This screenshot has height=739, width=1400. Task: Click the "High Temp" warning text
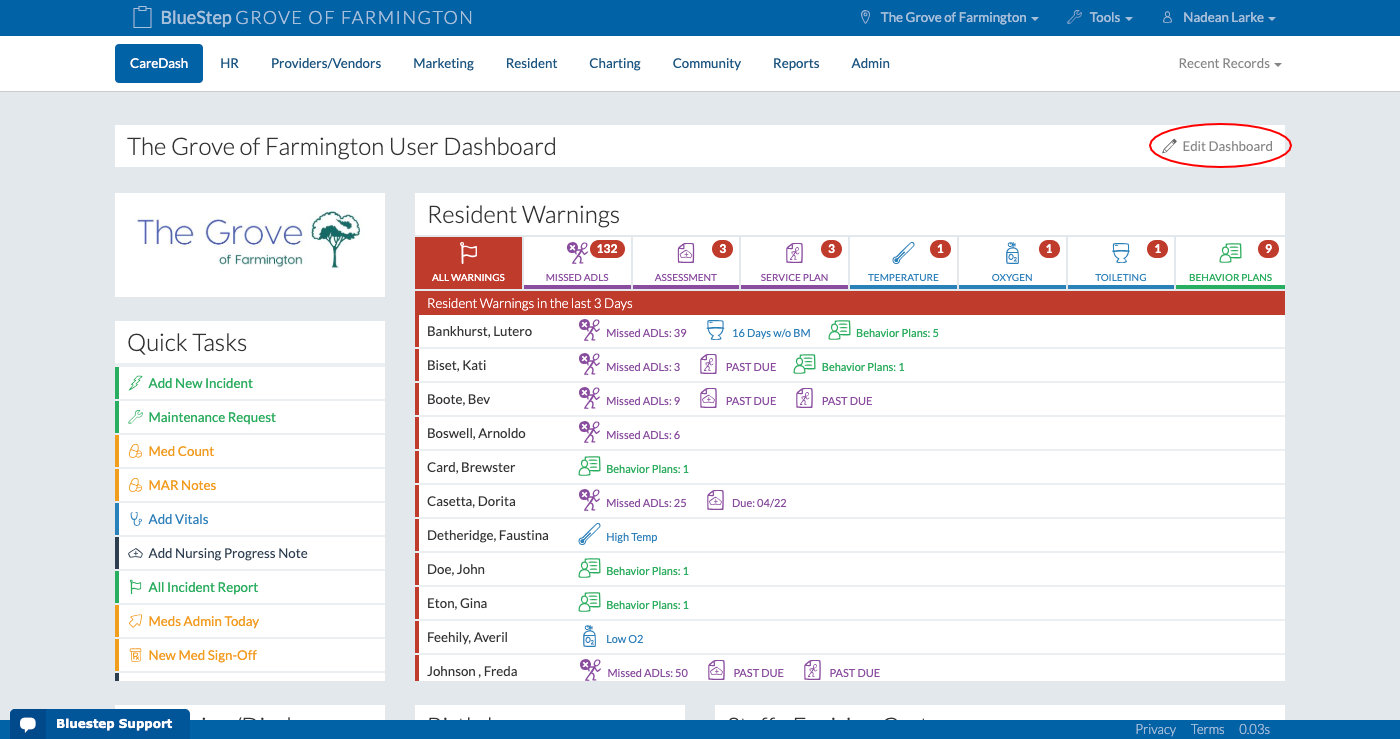tap(632, 537)
